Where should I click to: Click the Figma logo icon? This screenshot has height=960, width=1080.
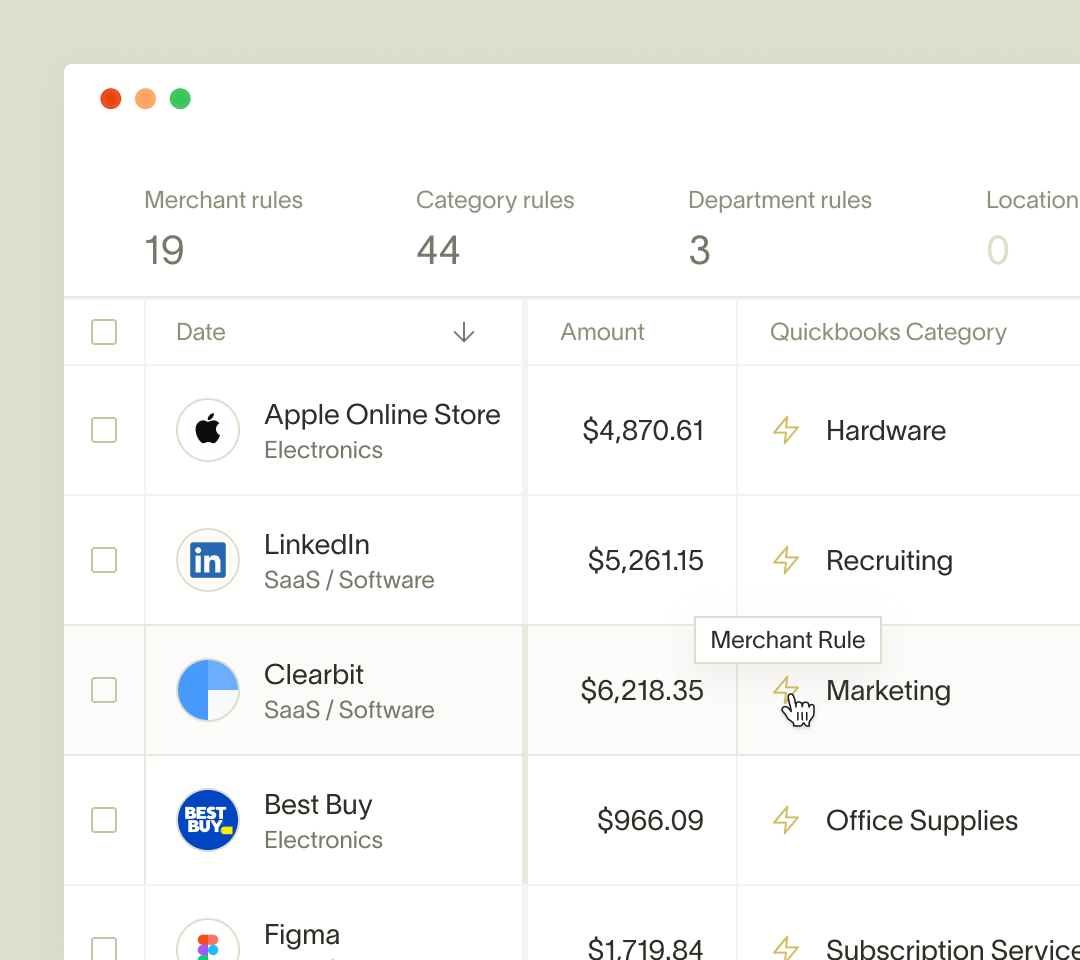click(208, 940)
